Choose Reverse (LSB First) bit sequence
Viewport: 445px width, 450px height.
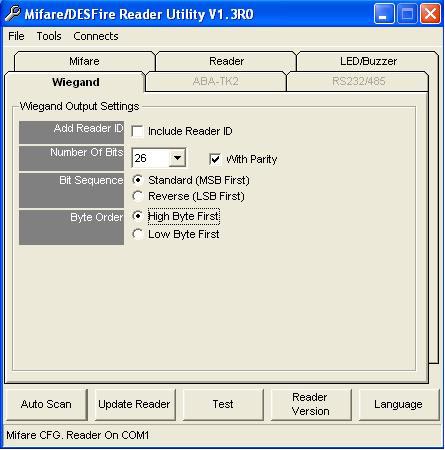click(137, 196)
